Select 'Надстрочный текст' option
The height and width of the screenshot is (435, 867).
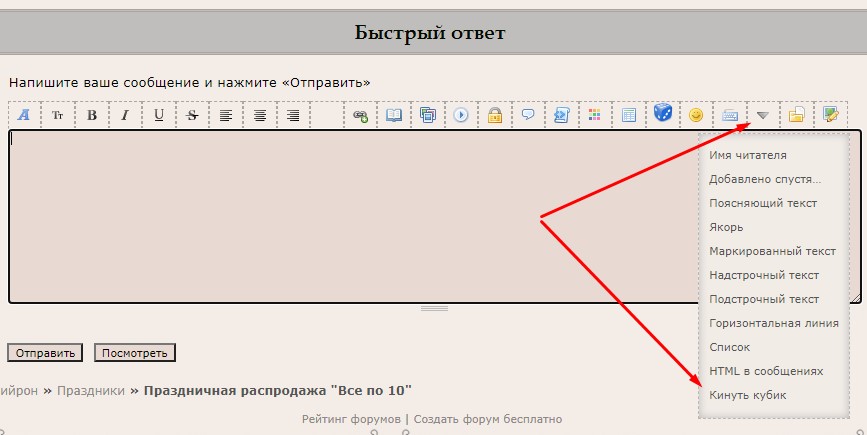click(x=764, y=275)
